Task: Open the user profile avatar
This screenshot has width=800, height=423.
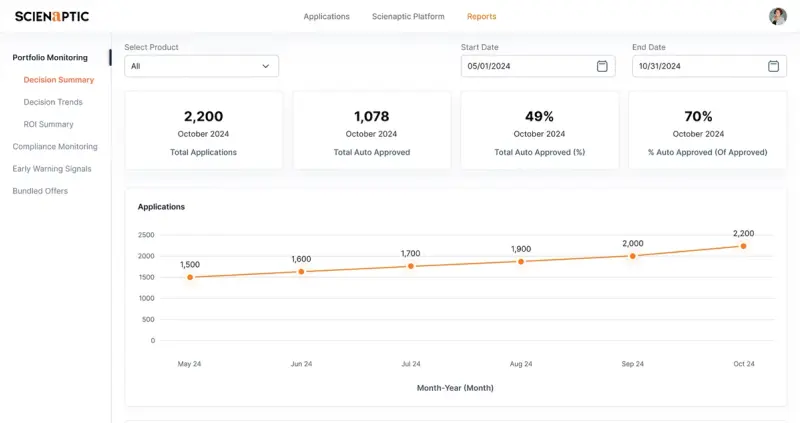Action: (778, 16)
